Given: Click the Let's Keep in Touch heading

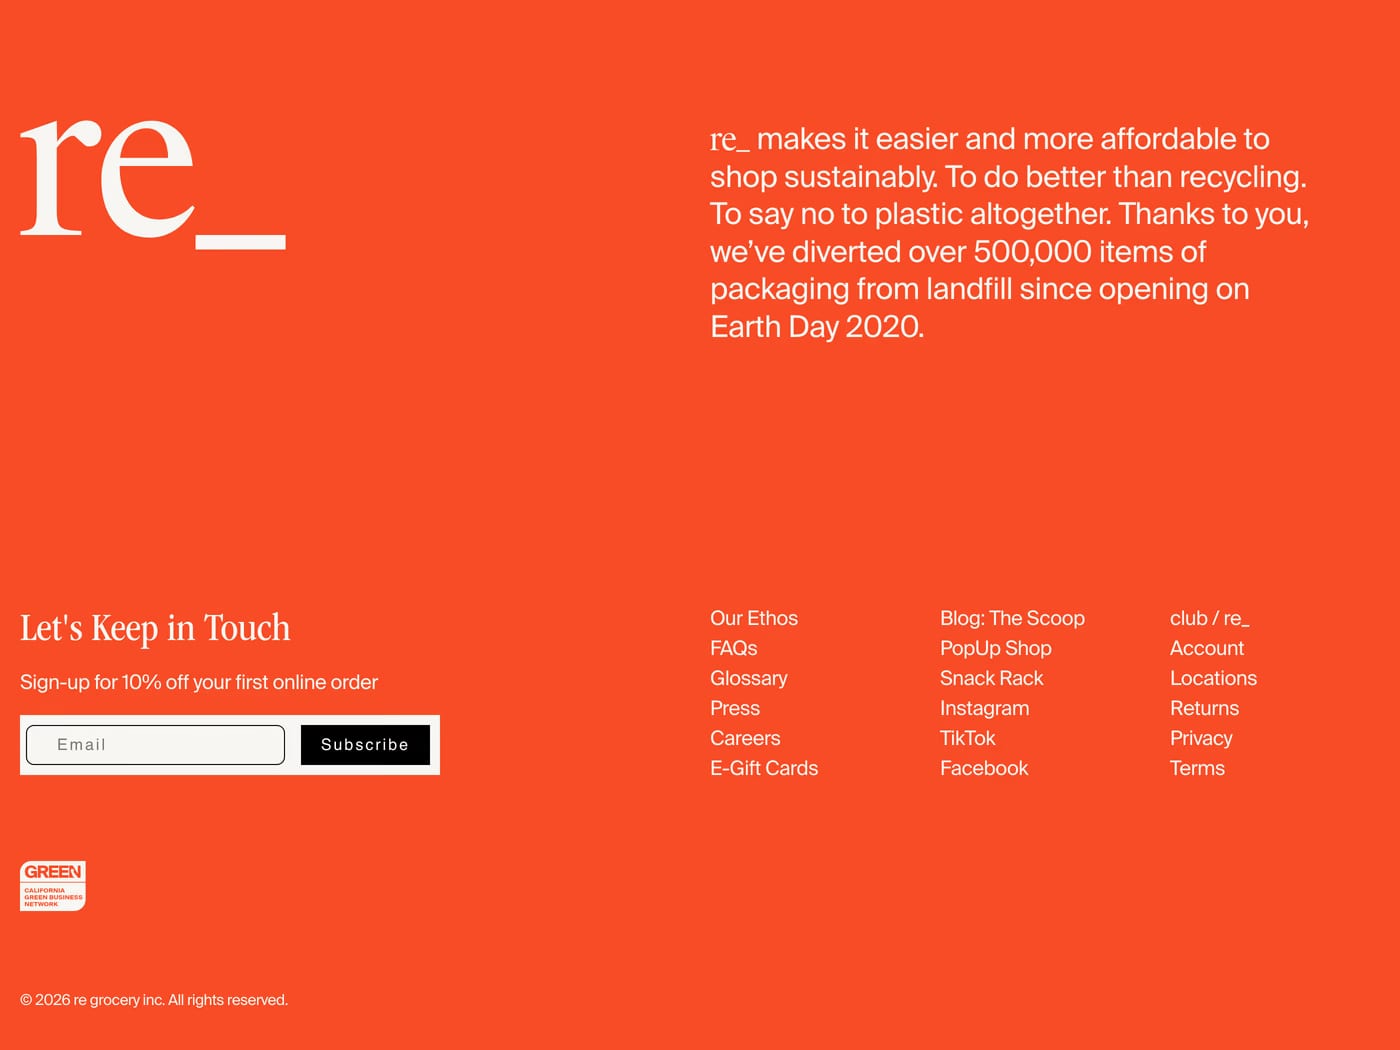Looking at the screenshot, I should coord(155,628).
